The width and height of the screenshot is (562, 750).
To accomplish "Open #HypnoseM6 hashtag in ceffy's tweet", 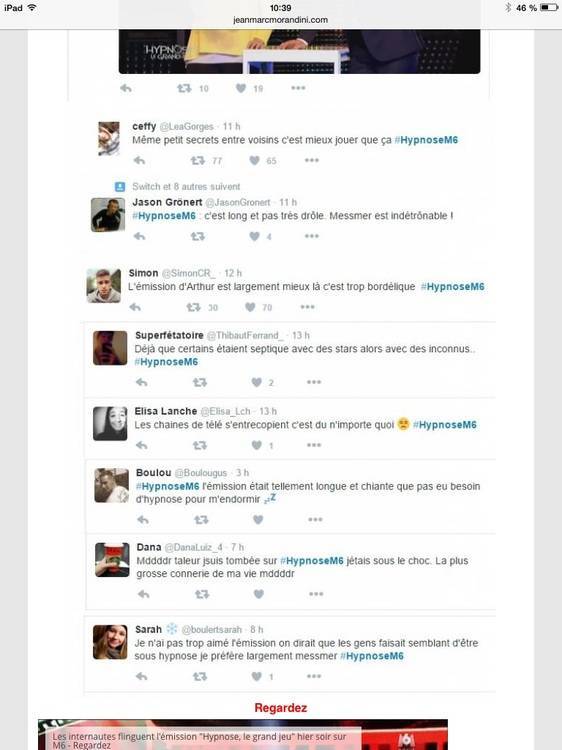I will [x=426, y=140].
